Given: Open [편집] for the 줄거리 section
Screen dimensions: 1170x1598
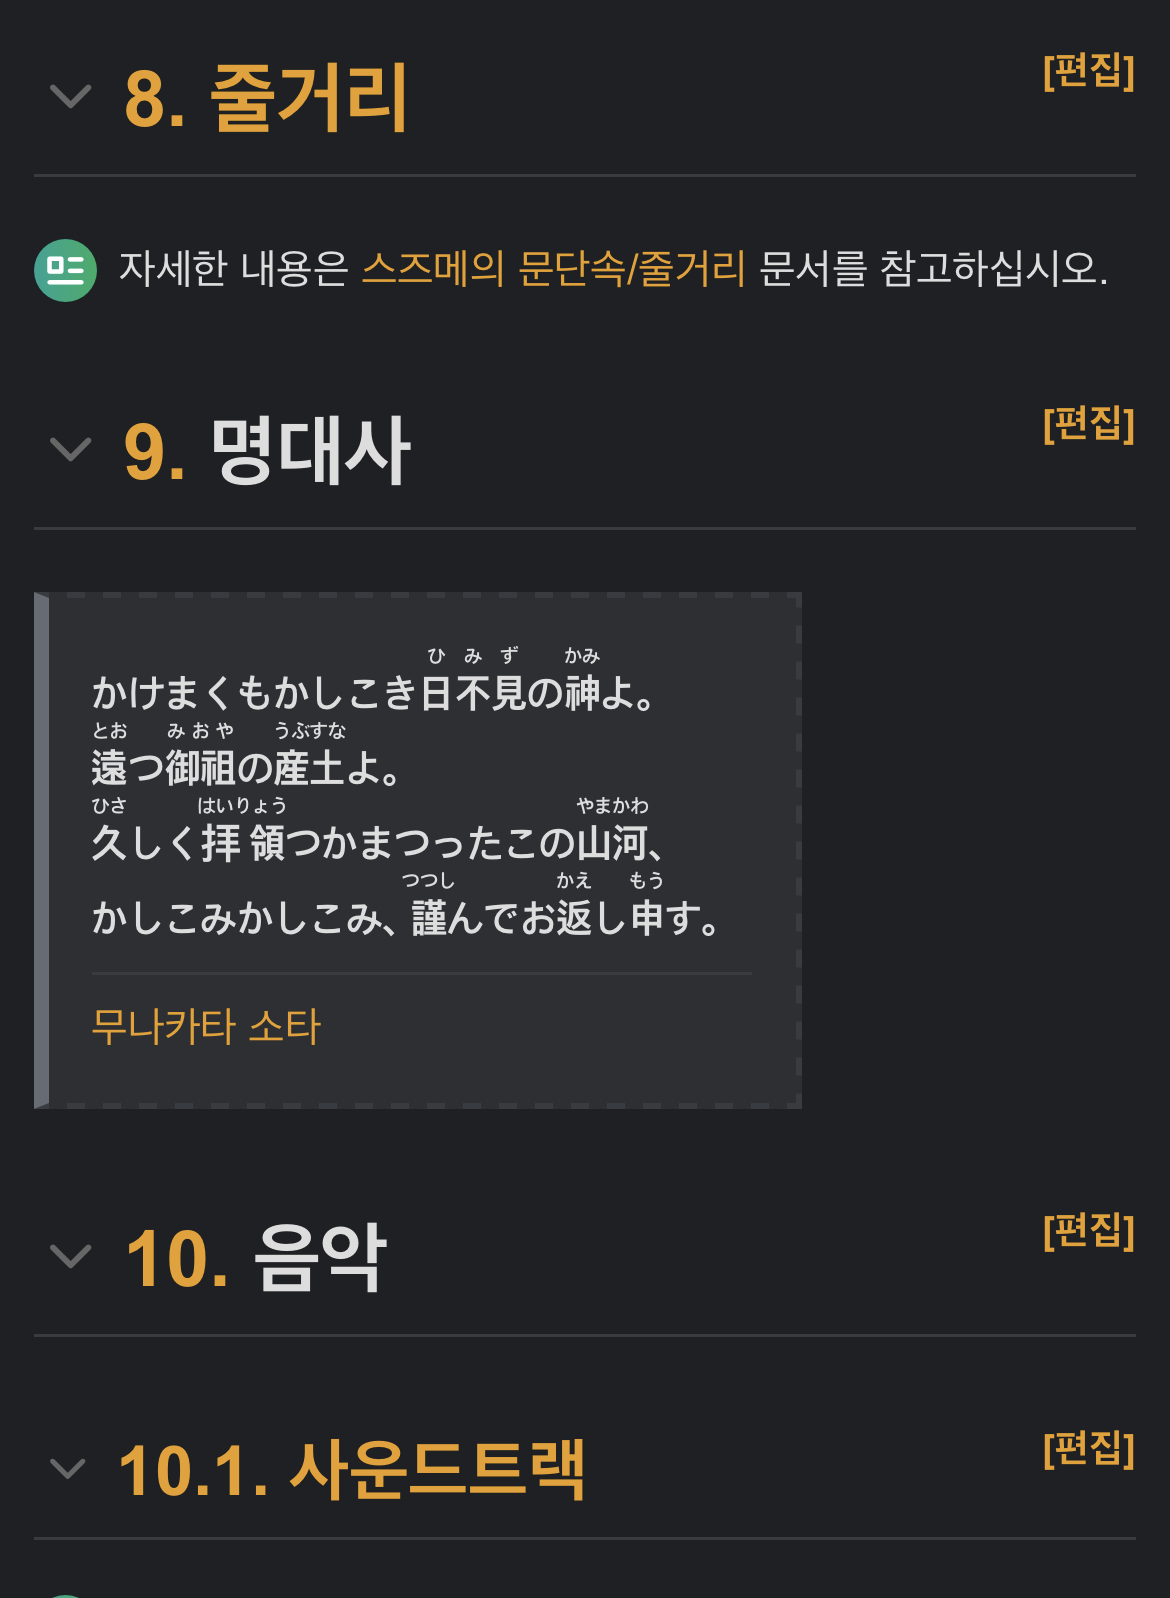Looking at the screenshot, I should (x=1088, y=71).
